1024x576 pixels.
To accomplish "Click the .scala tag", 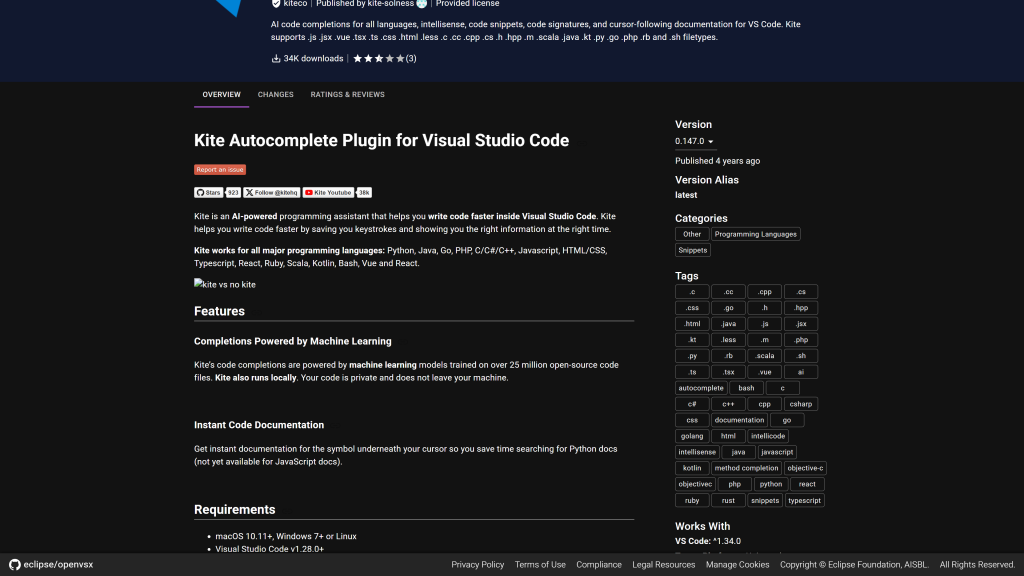I will point(765,356).
